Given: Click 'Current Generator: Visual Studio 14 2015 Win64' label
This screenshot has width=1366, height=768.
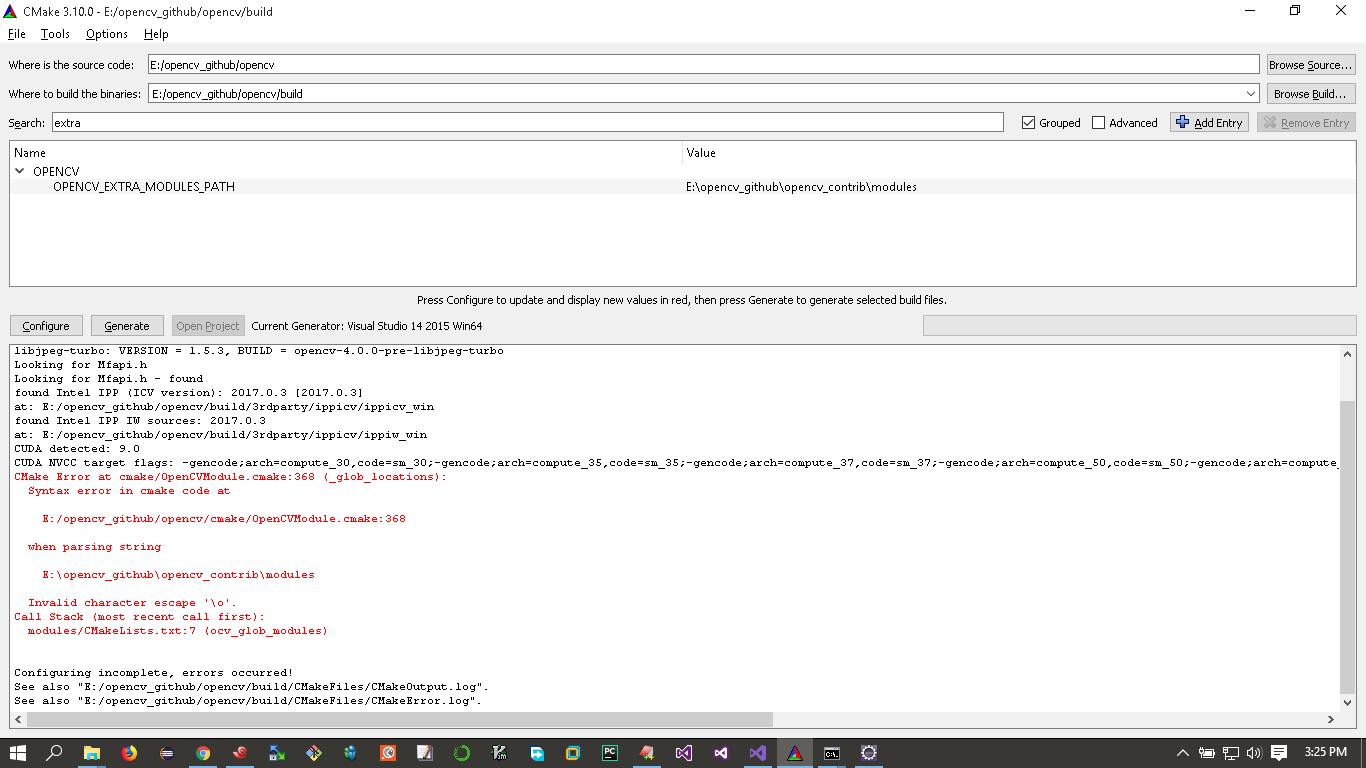Looking at the screenshot, I should pos(367,326).
